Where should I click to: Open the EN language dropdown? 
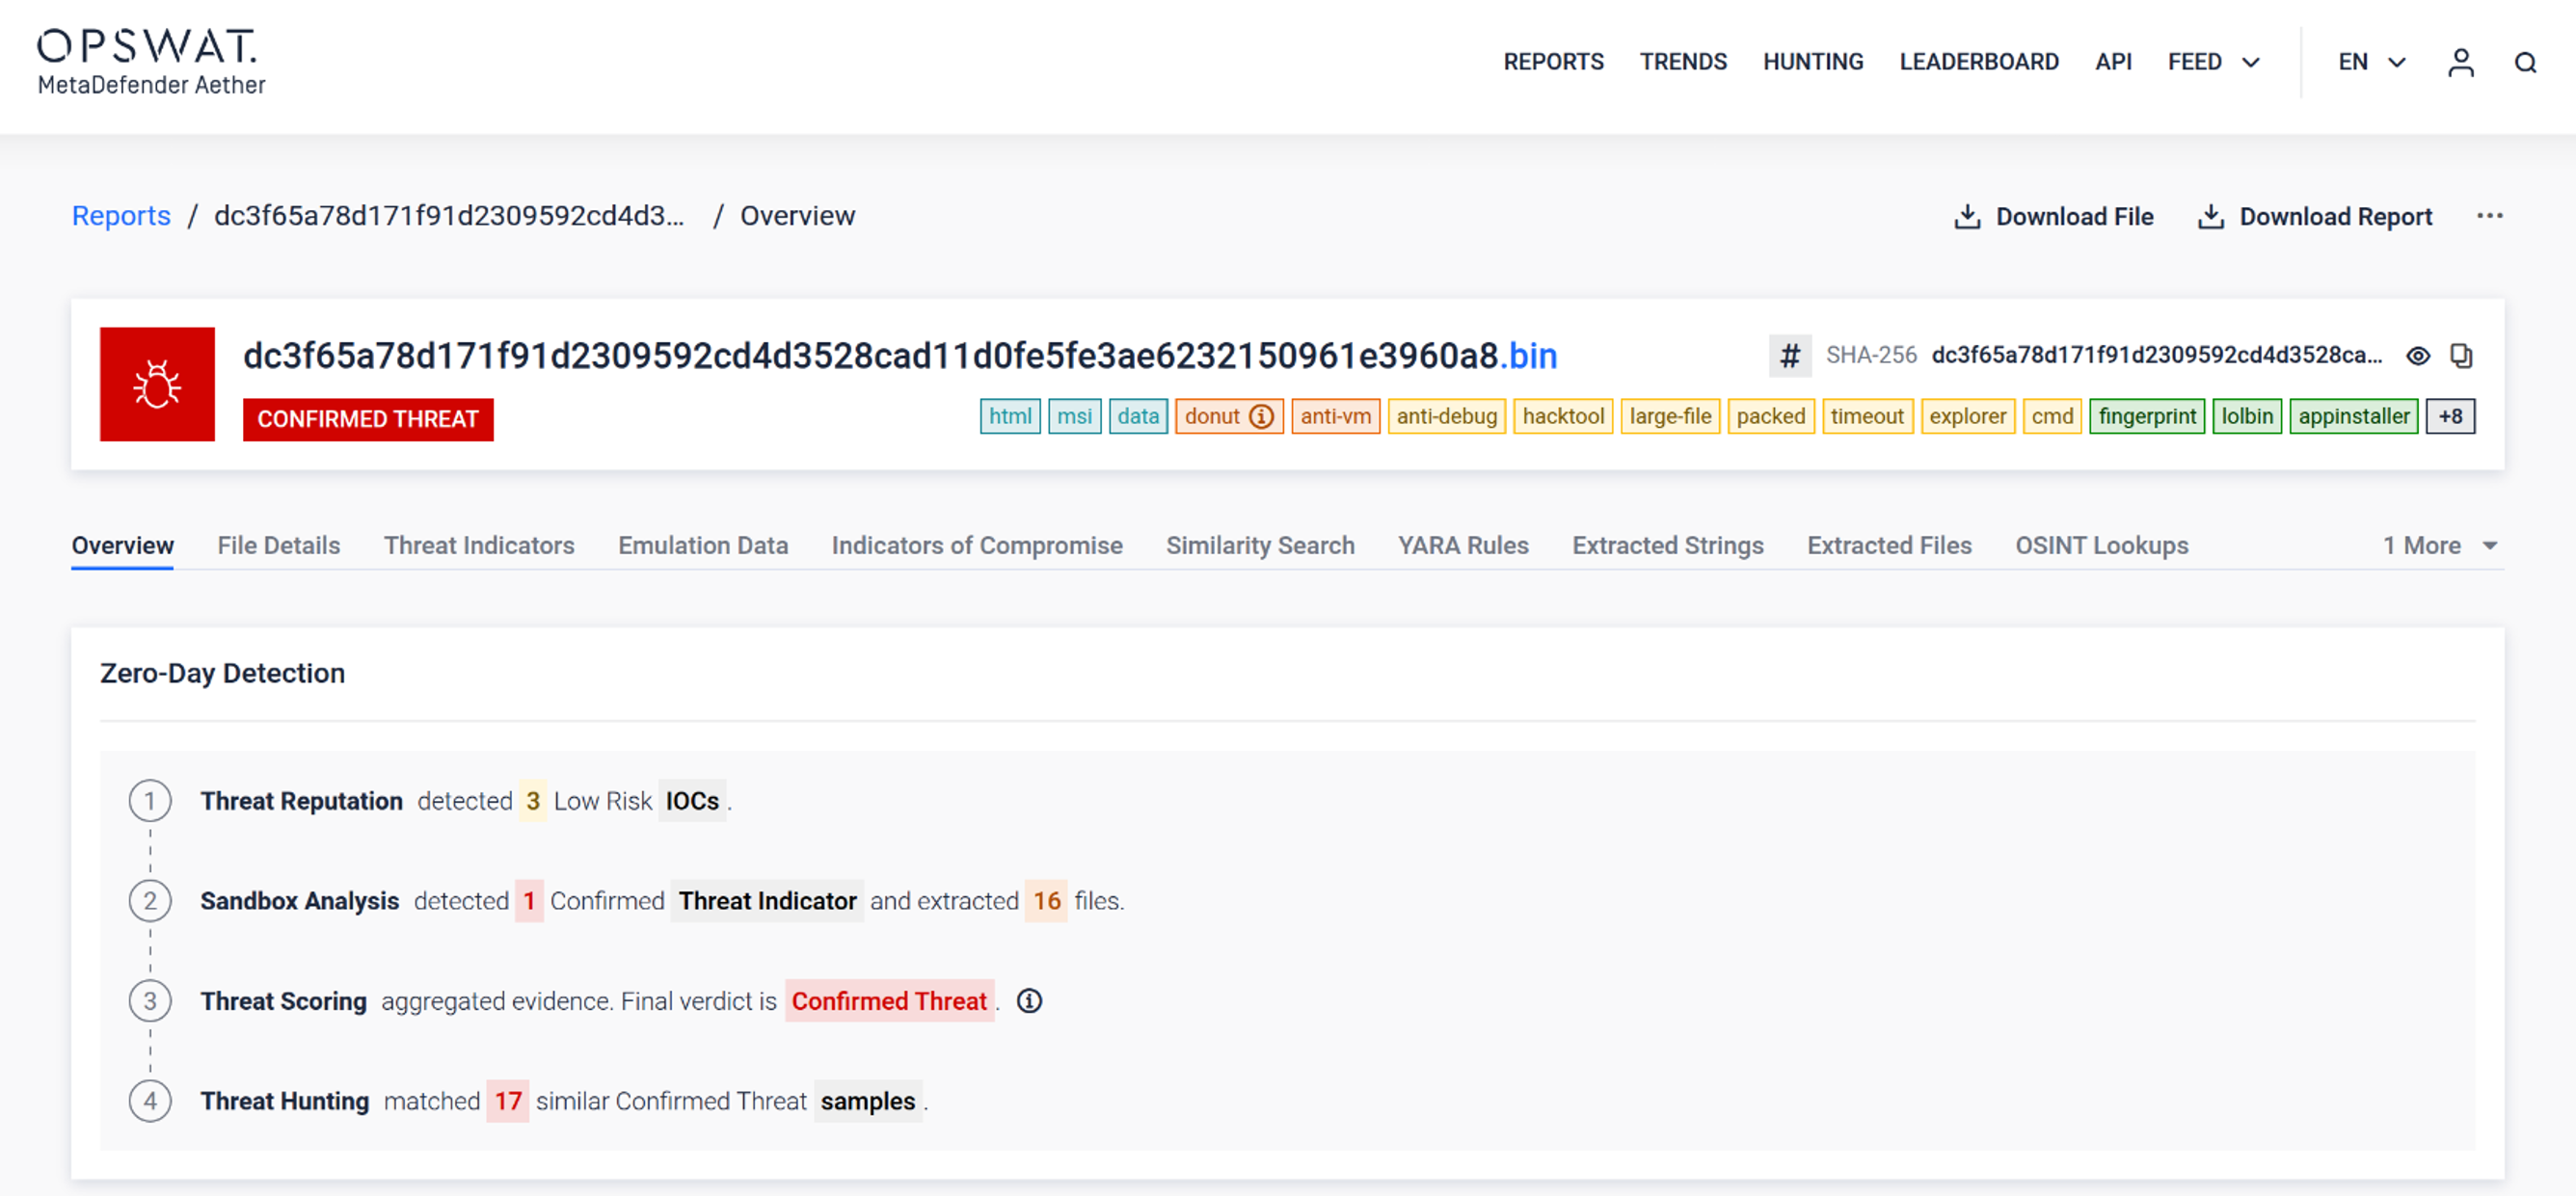point(2370,62)
